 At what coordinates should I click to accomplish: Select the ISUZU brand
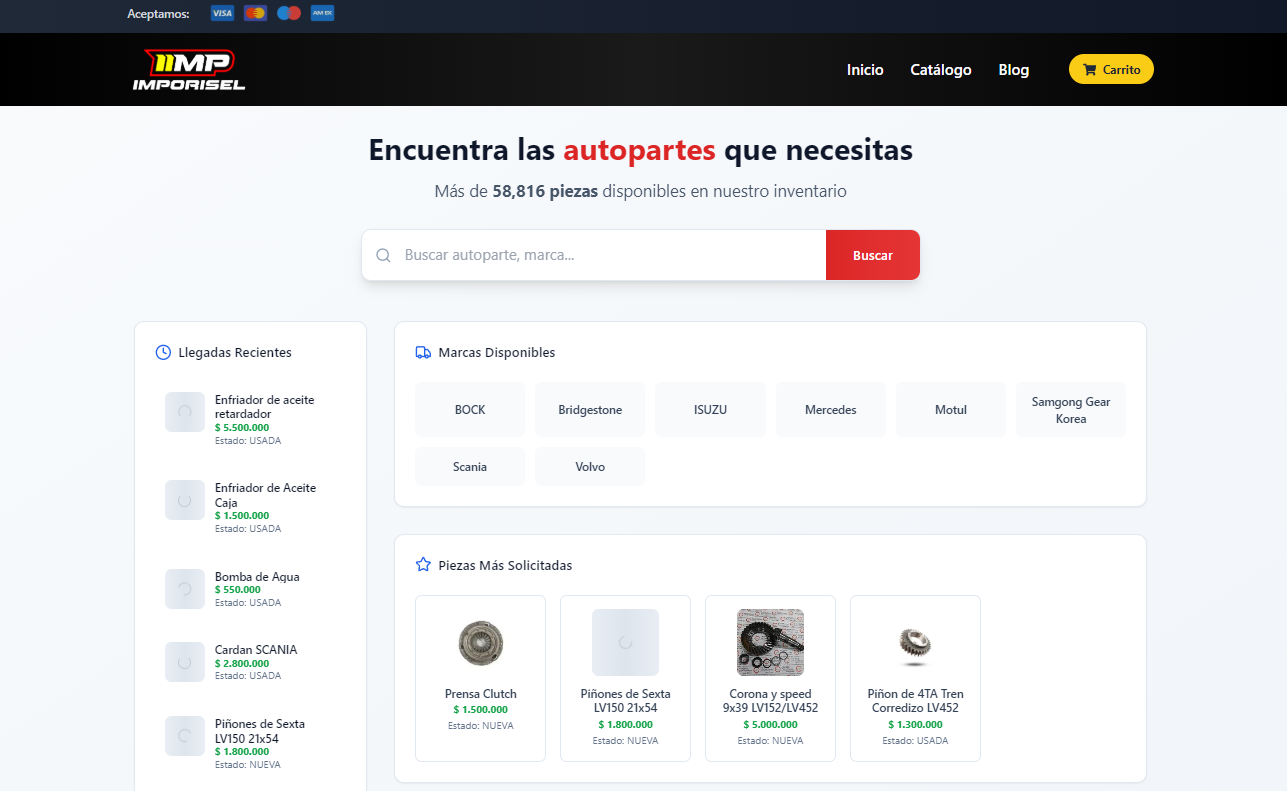[710, 410]
